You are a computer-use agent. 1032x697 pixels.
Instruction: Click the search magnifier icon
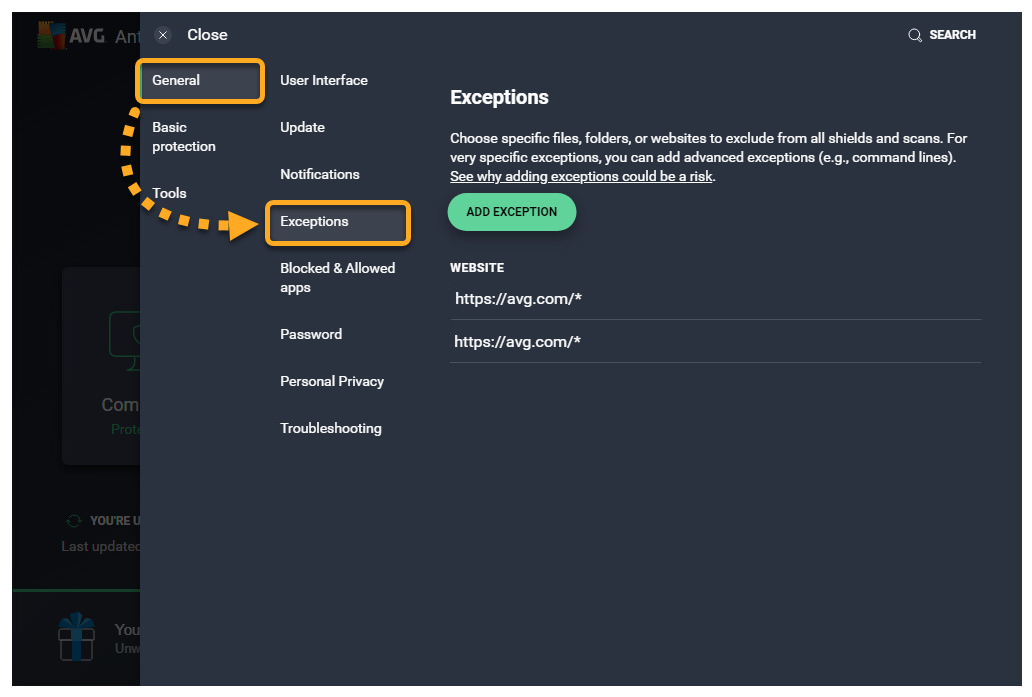pos(914,35)
